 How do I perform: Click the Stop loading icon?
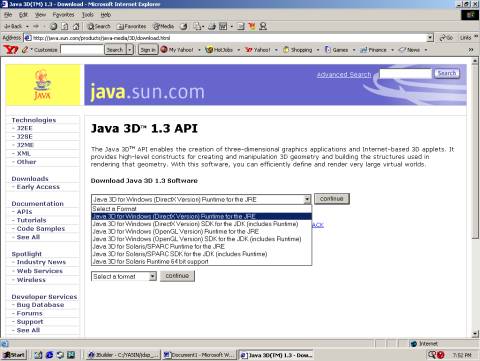click(53, 26)
